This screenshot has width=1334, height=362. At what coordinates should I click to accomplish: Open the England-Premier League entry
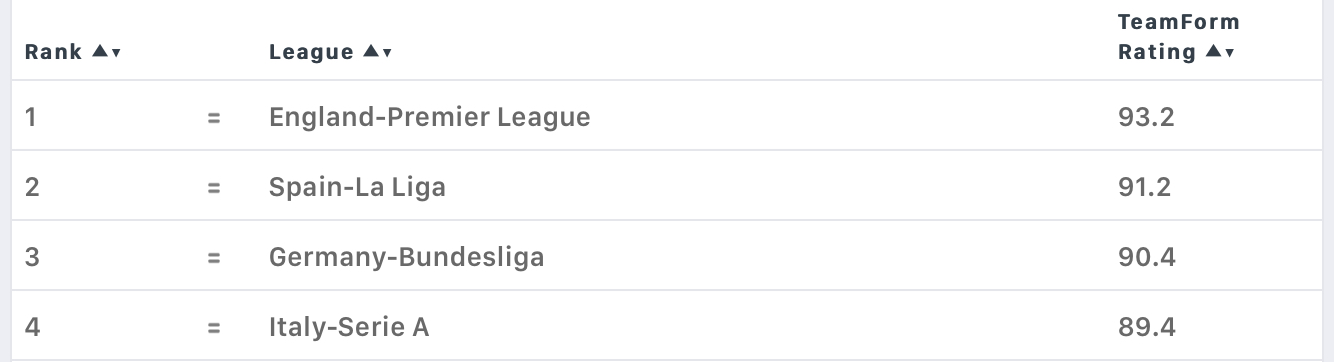(430, 117)
